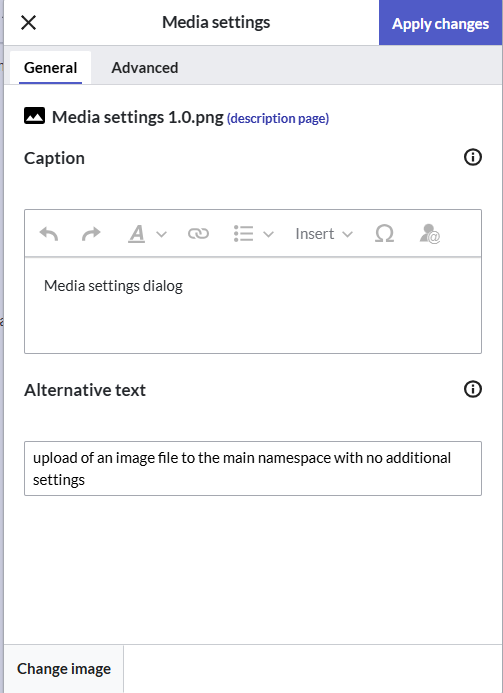Close the Media settings dialog
This screenshot has width=503, height=693.
pos(28,23)
